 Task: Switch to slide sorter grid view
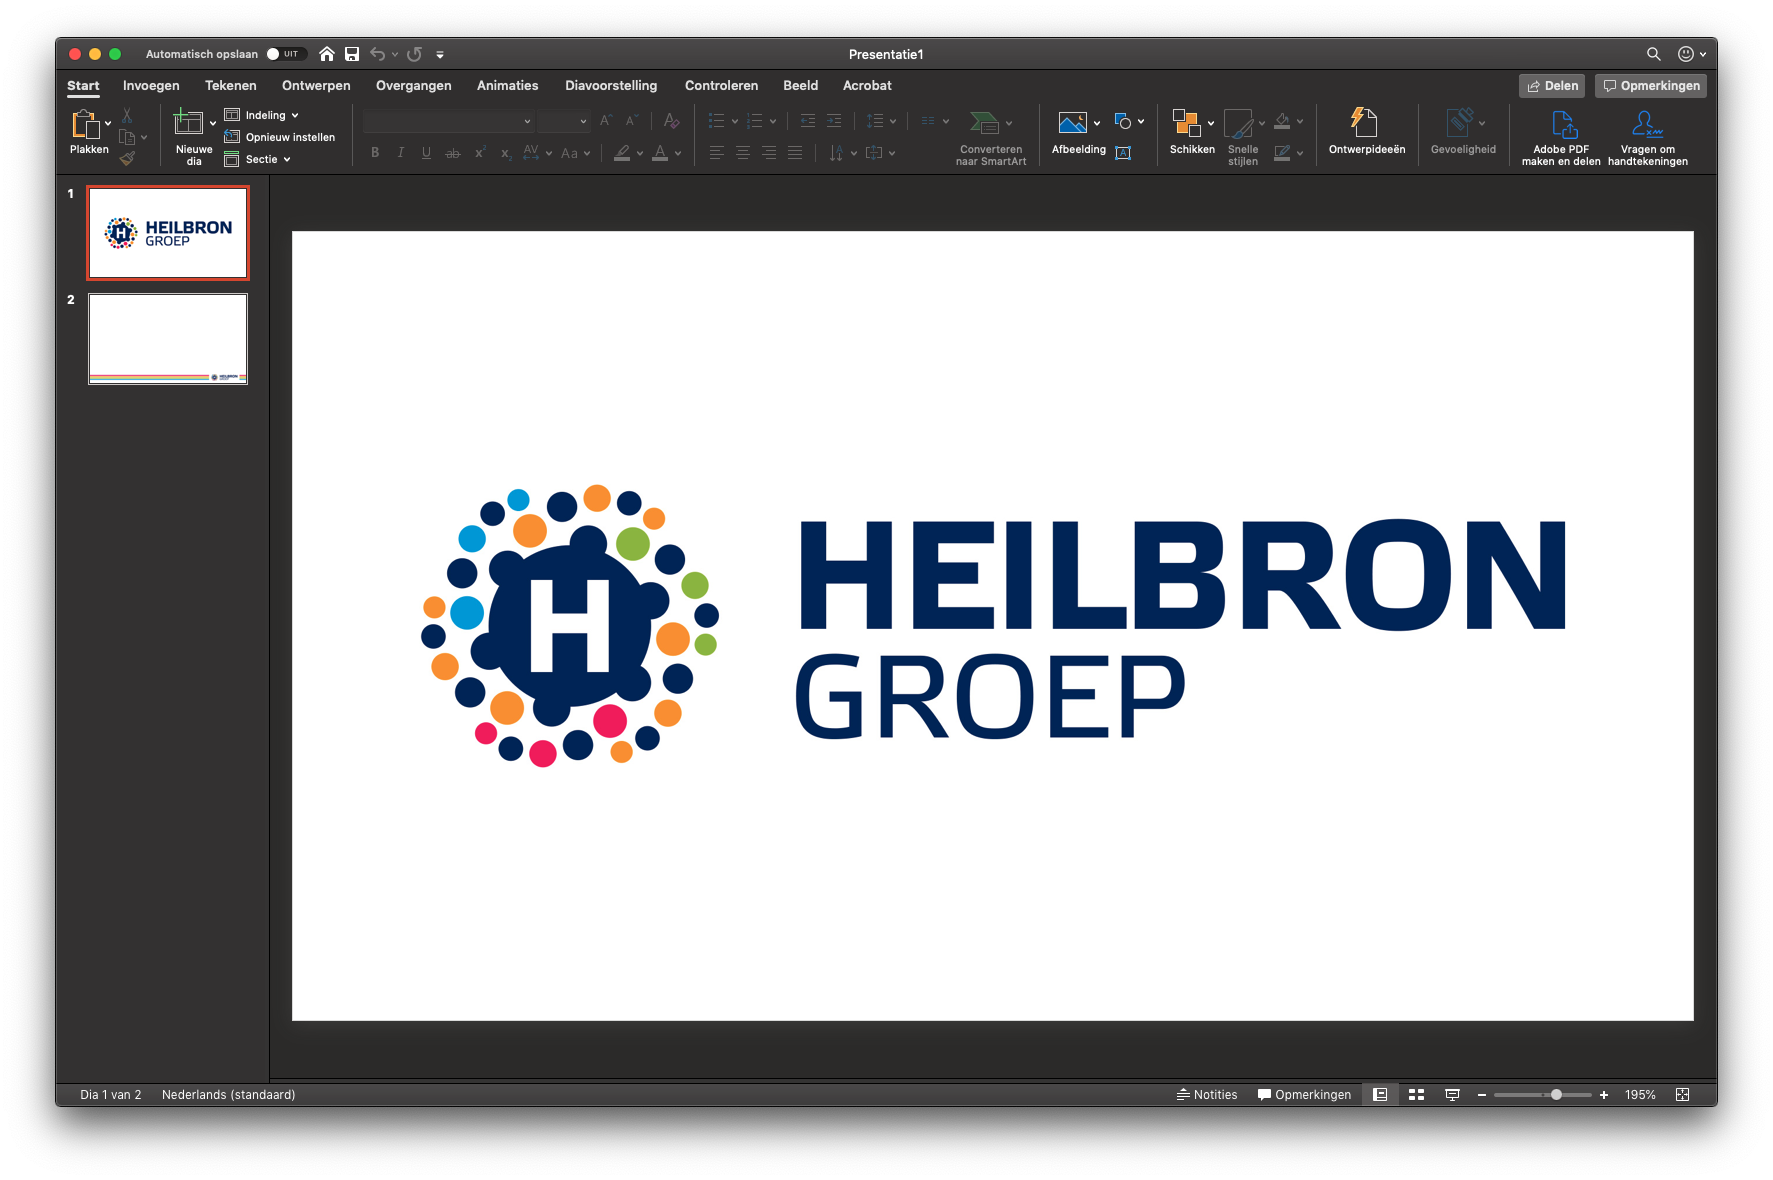pos(1416,1095)
